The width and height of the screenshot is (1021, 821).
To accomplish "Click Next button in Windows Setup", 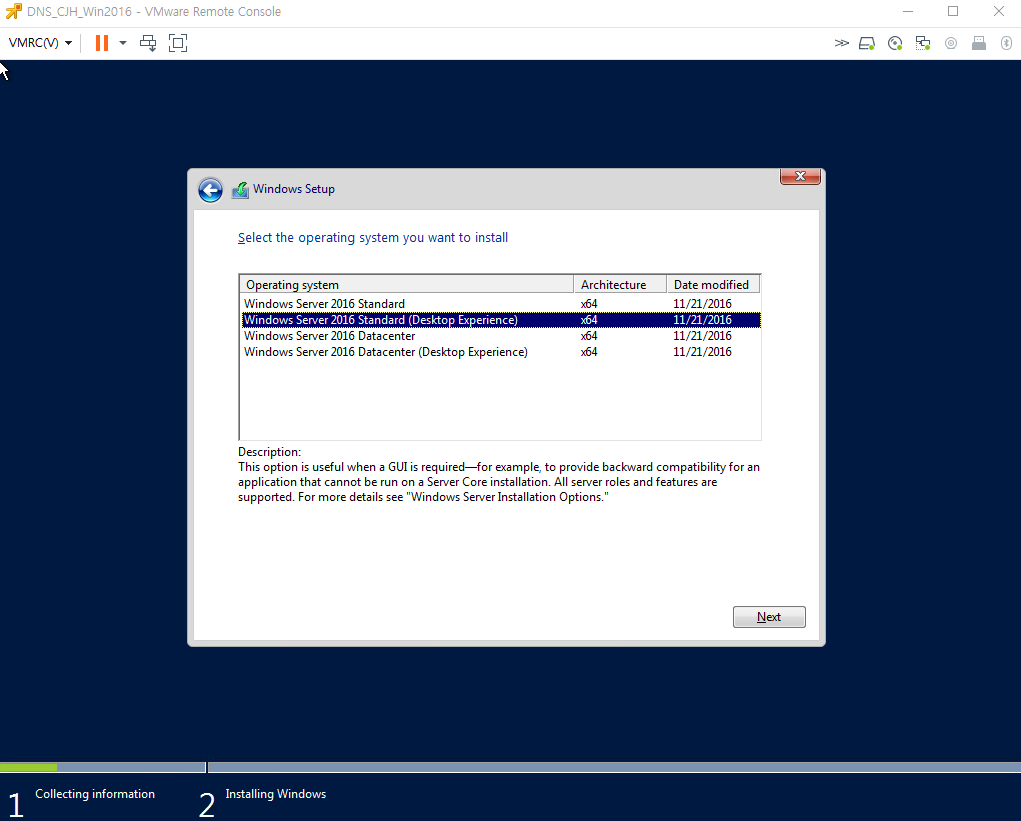I will 769,617.
